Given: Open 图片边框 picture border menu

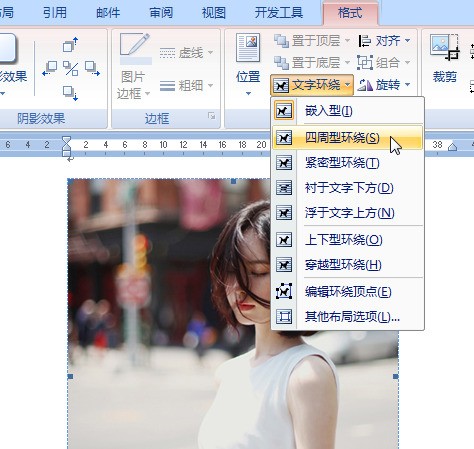Looking at the screenshot, I should pos(134,66).
